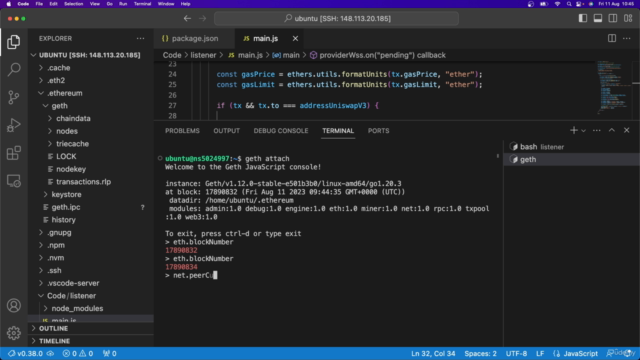The height and width of the screenshot is (360, 640).
Task: Switch to the package.json editor tab
Action: coord(194,38)
